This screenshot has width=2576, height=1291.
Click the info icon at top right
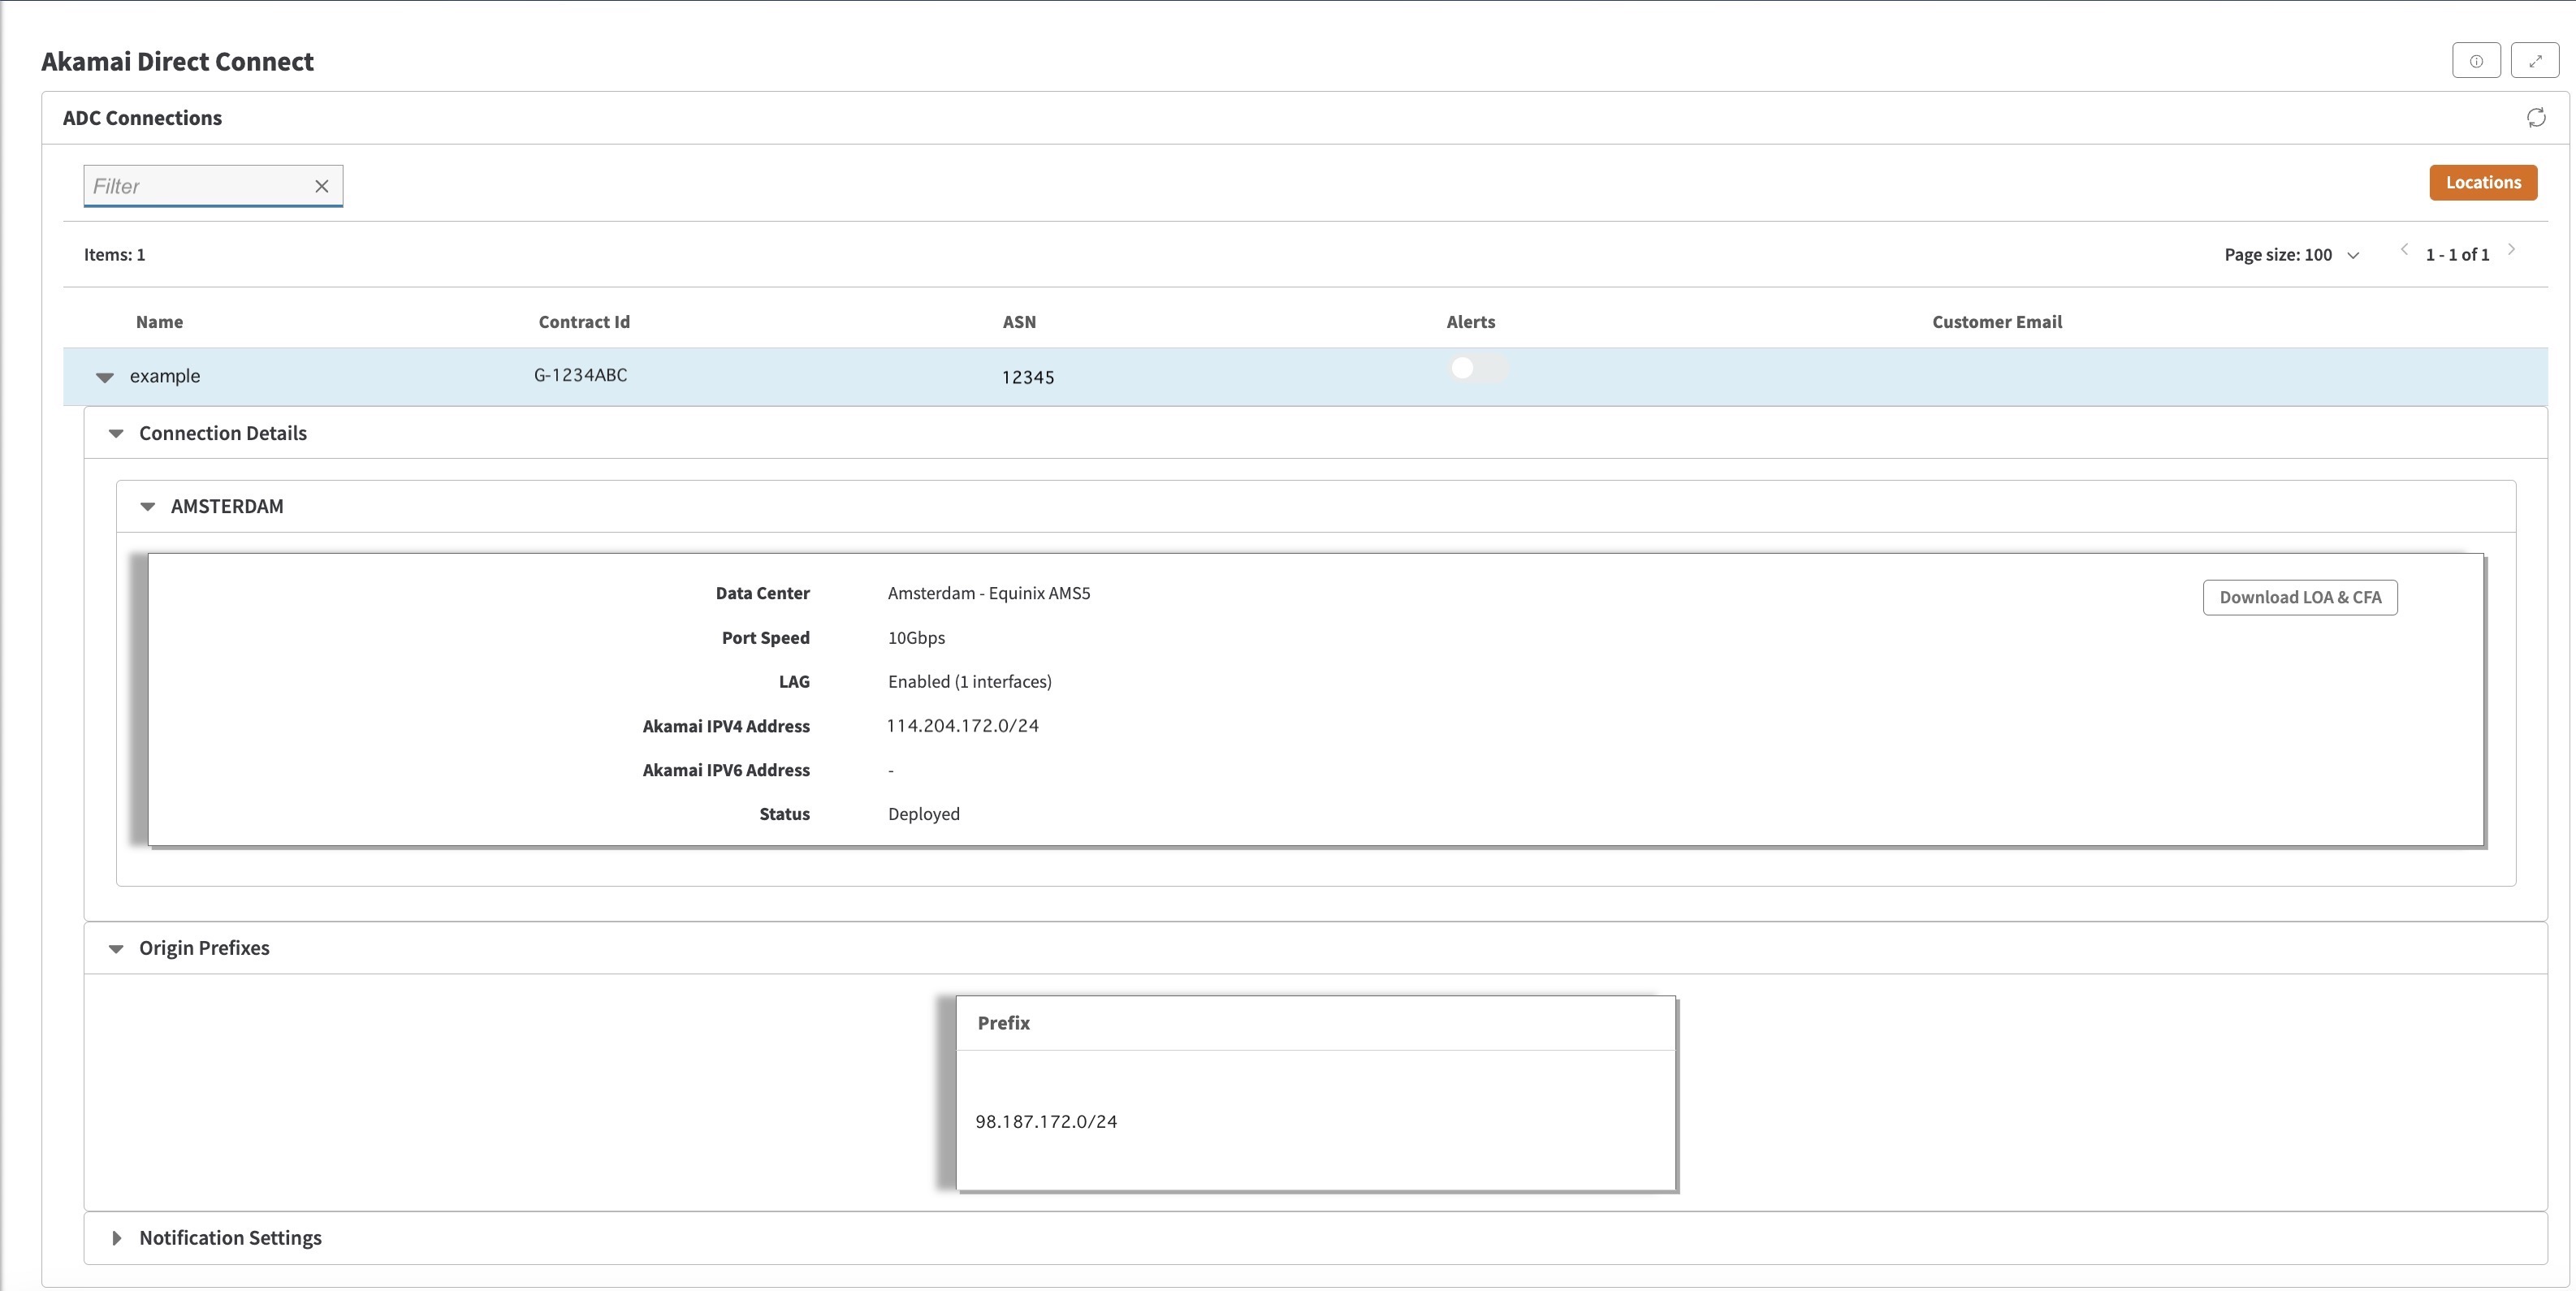coord(2476,61)
